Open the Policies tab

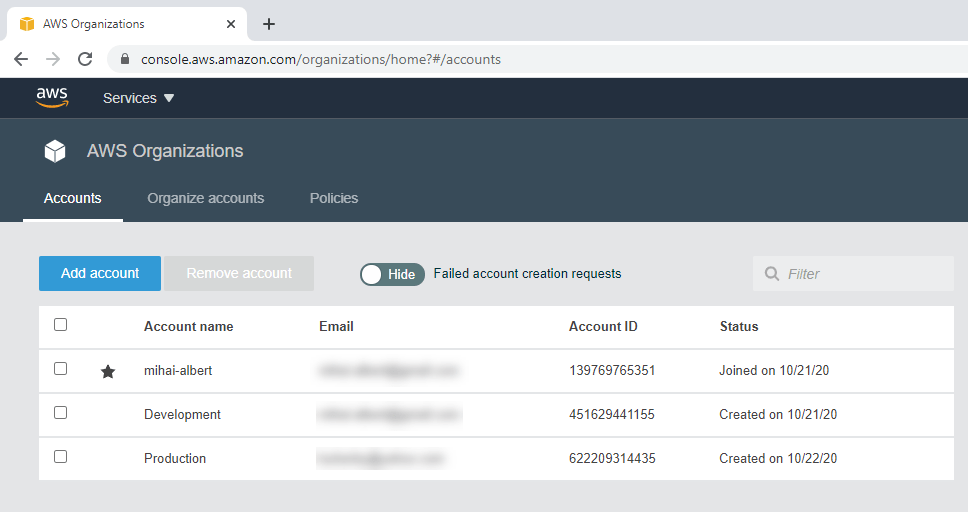click(333, 198)
